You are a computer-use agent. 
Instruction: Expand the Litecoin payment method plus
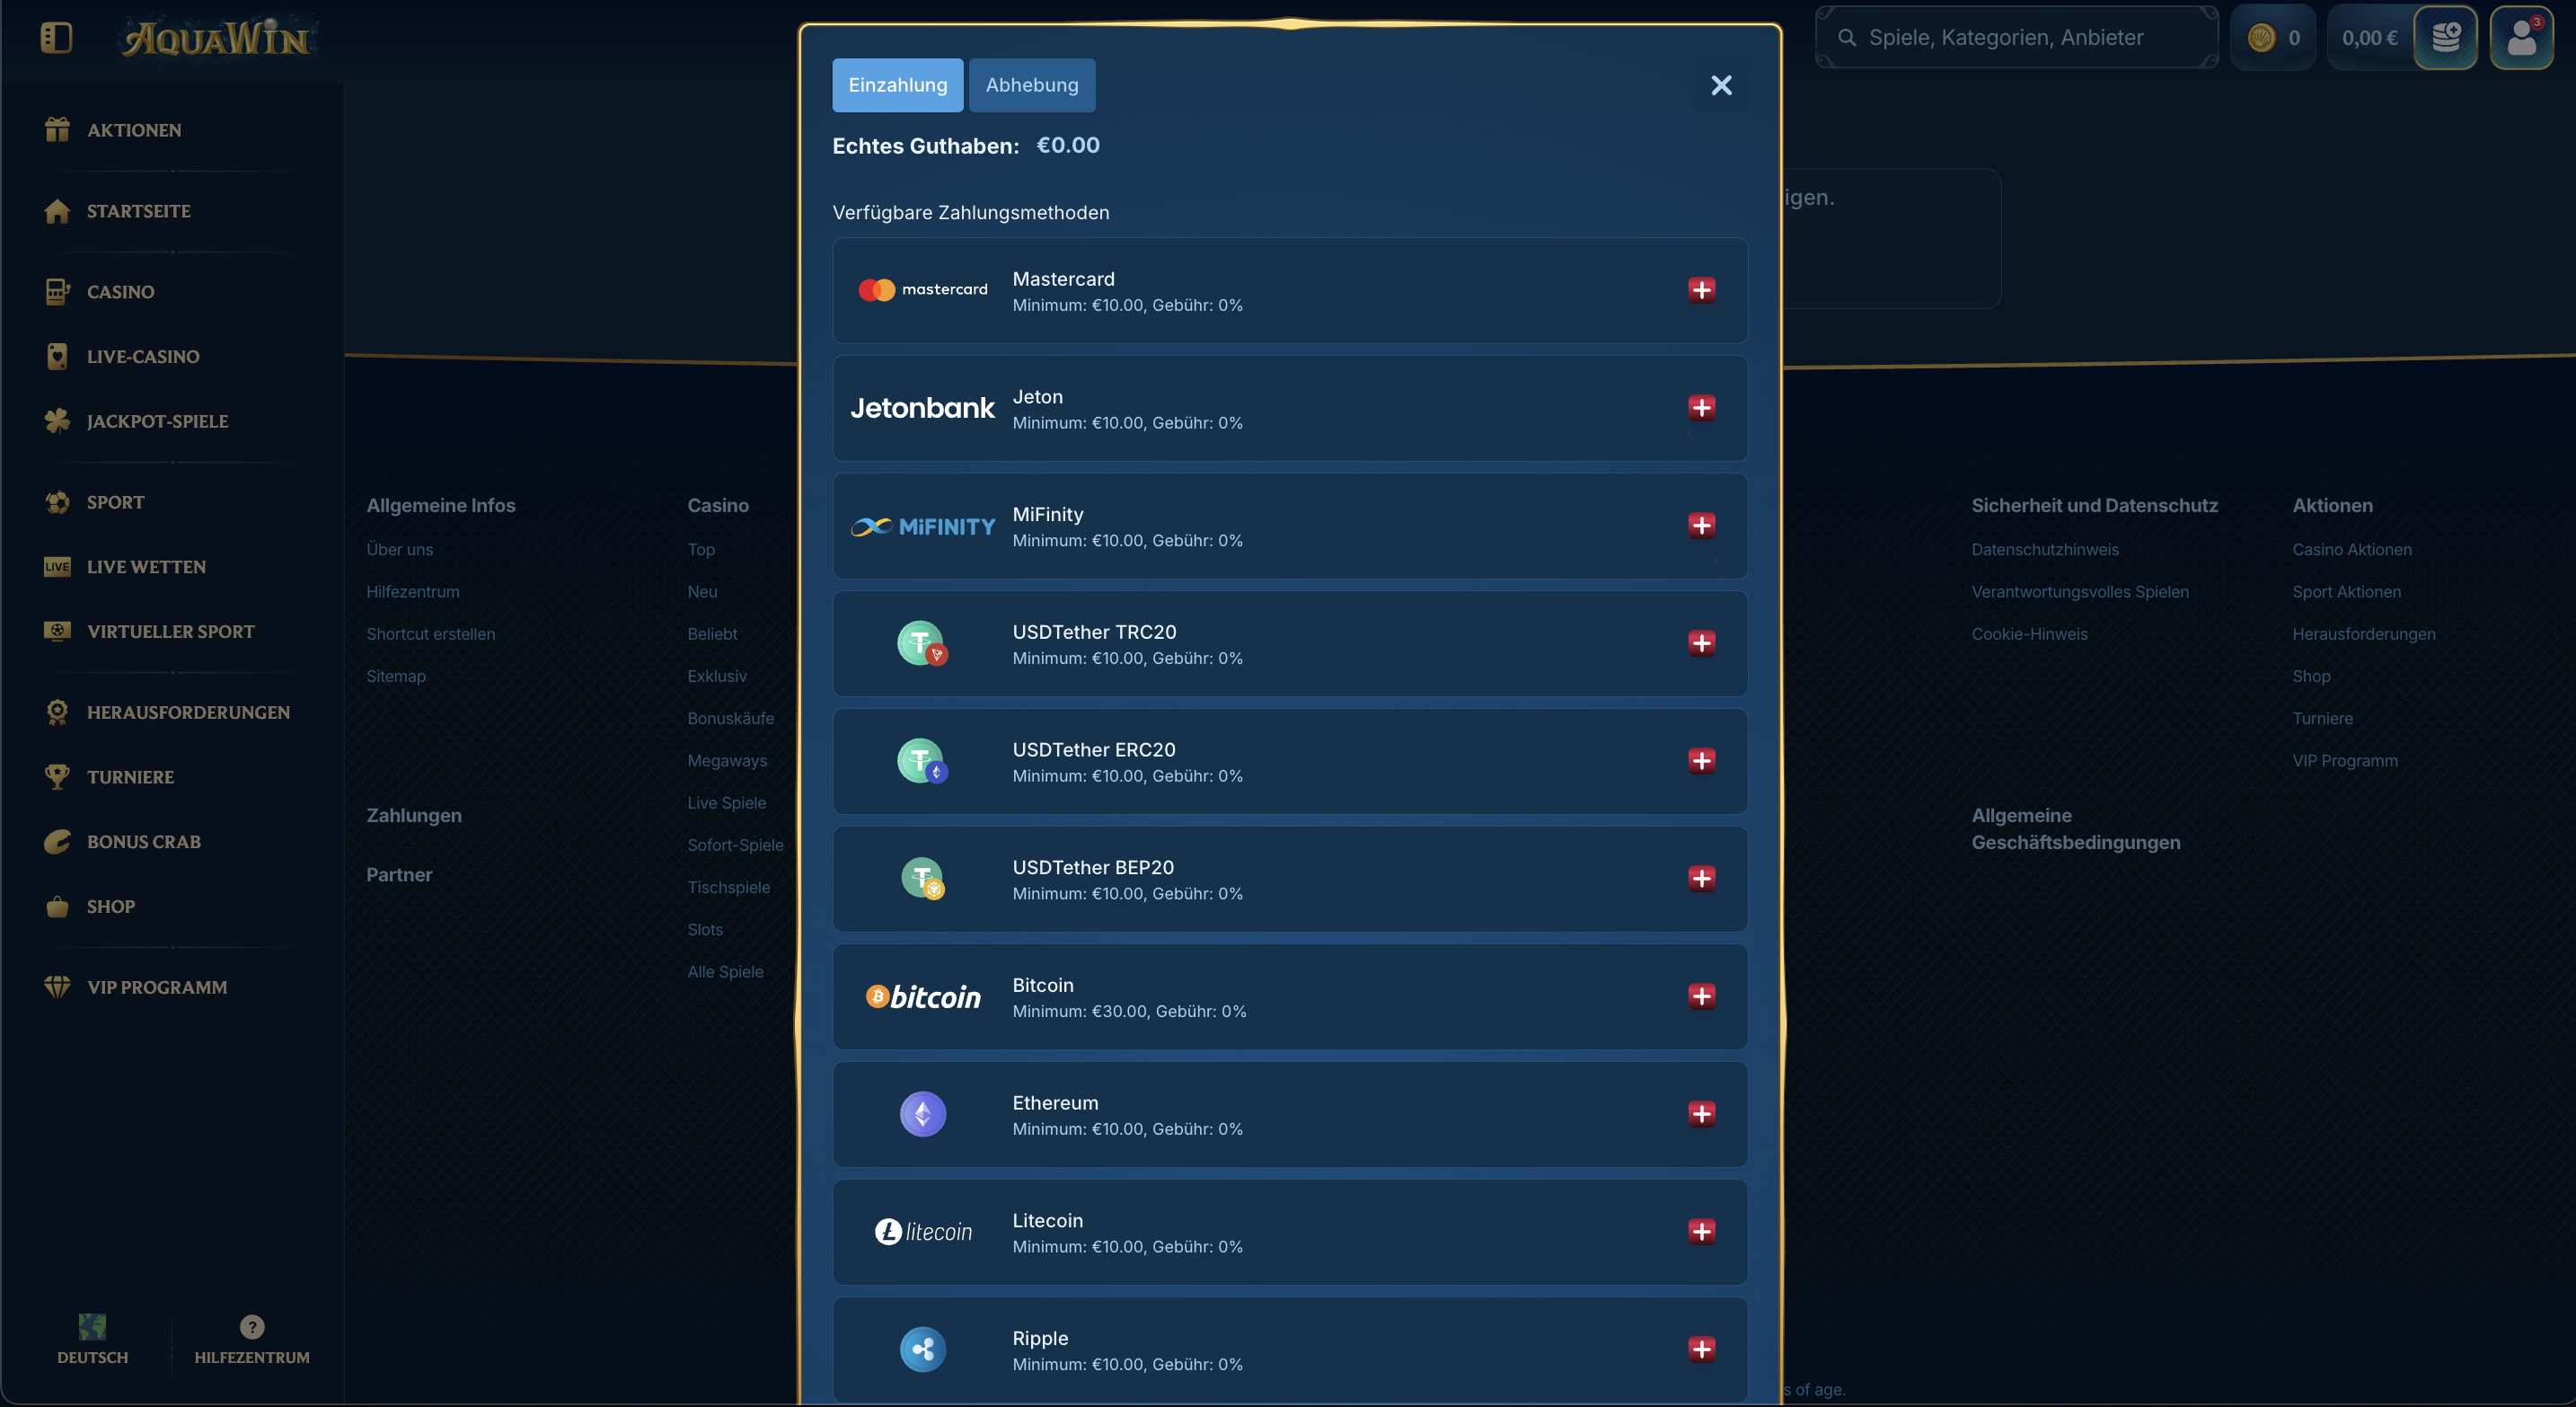click(1701, 1231)
